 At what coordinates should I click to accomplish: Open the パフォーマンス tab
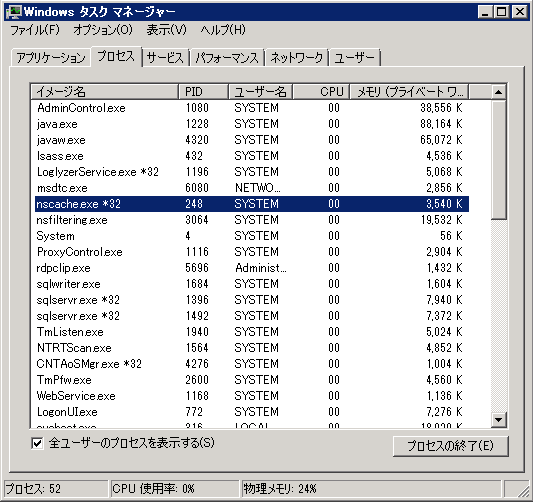pyautogui.click(x=227, y=57)
